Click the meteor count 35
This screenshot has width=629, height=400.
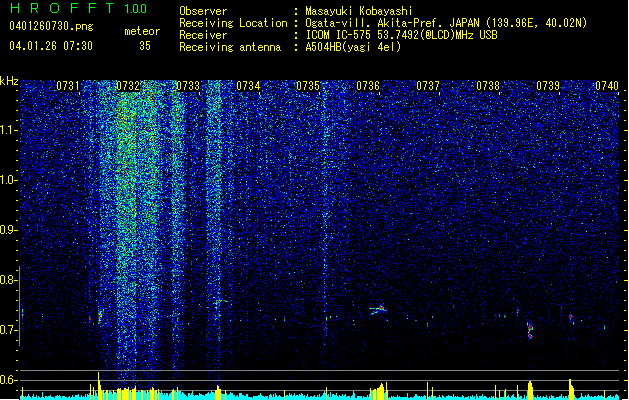pos(145,46)
